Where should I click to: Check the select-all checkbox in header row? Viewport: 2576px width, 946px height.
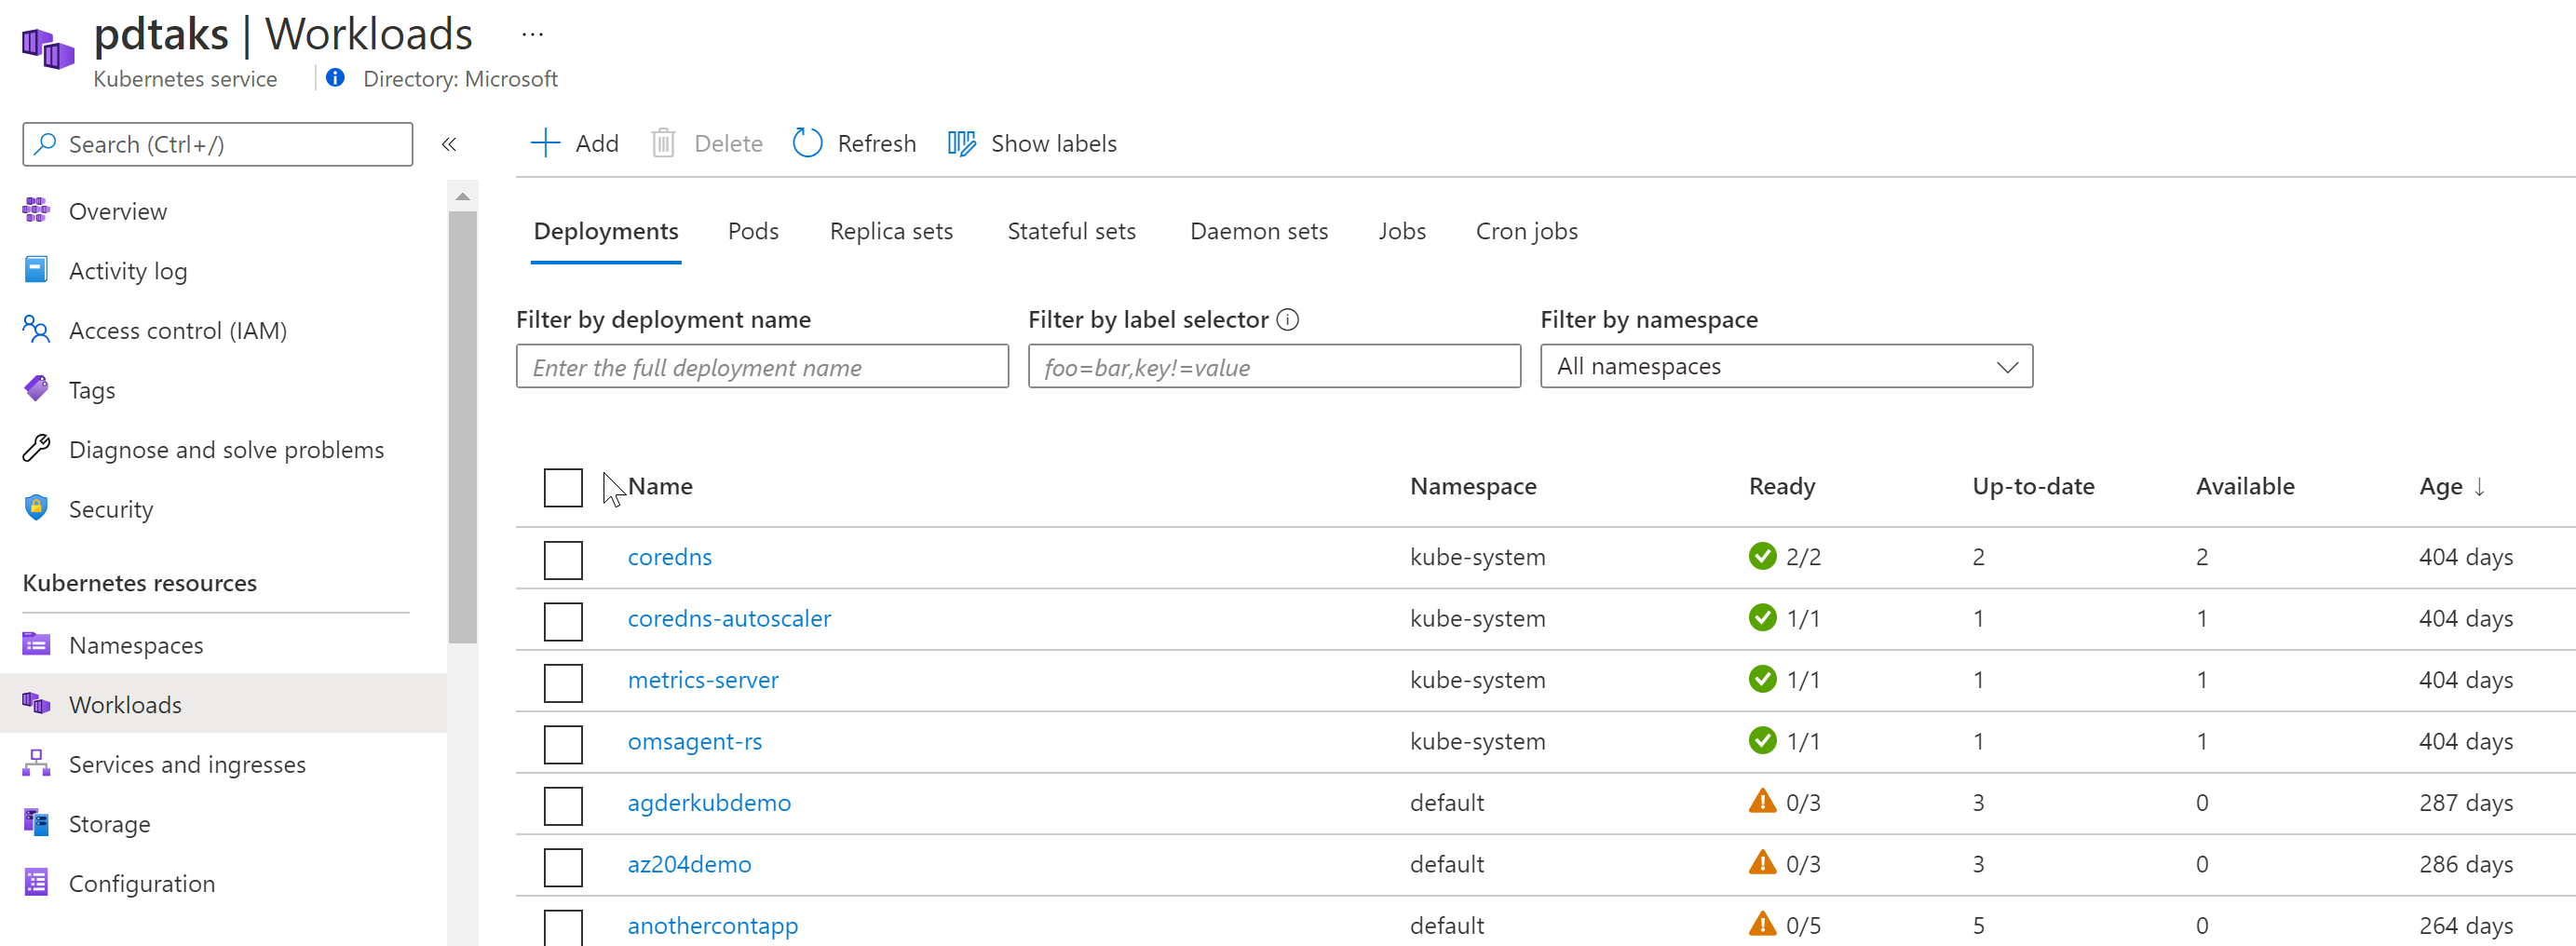click(563, 487)
